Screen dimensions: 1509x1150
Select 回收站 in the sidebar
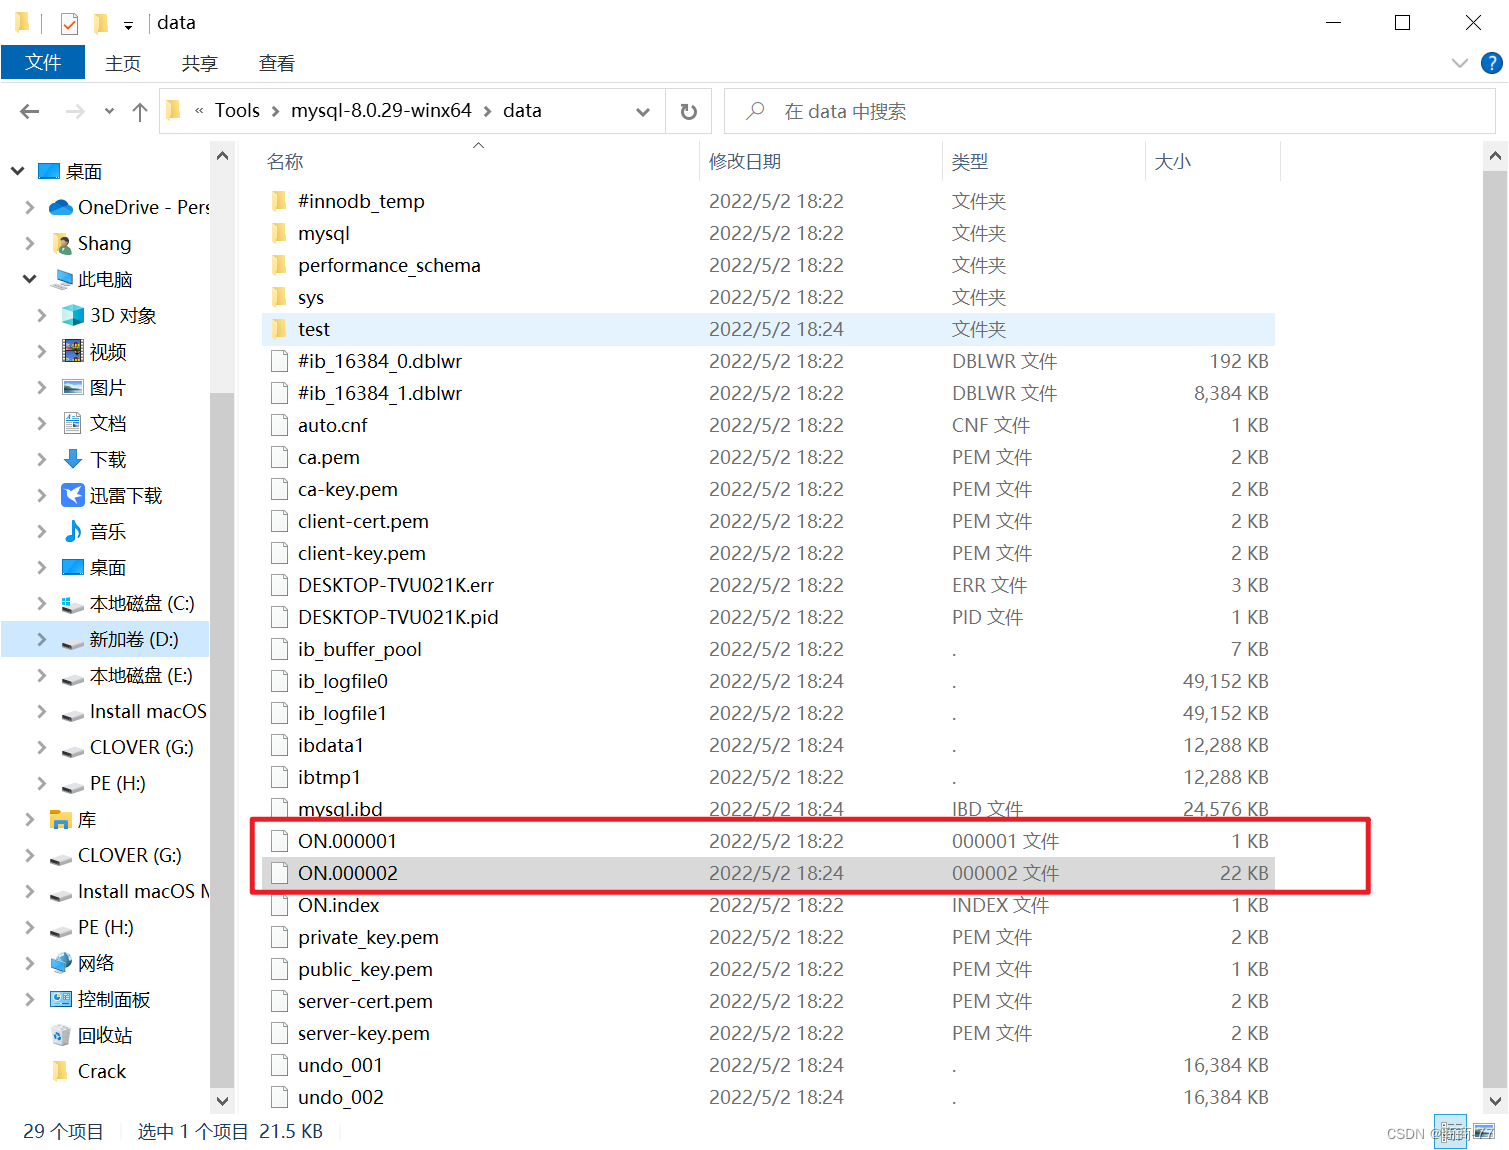[105, 1035]
